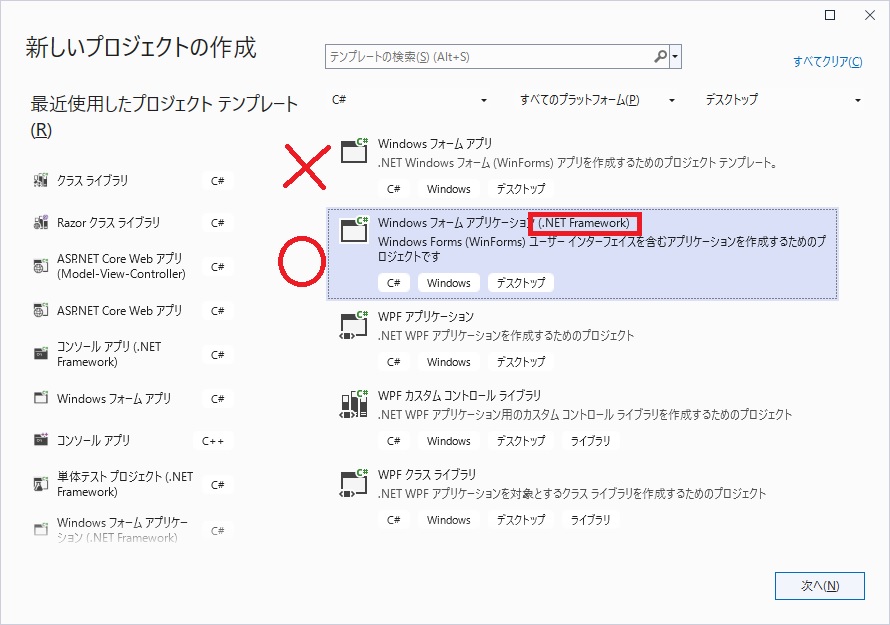The image size is (890, 625).
Task: Select WPF カスタム コントロール ライブラリ template title
Action: (x=459, y=395)
